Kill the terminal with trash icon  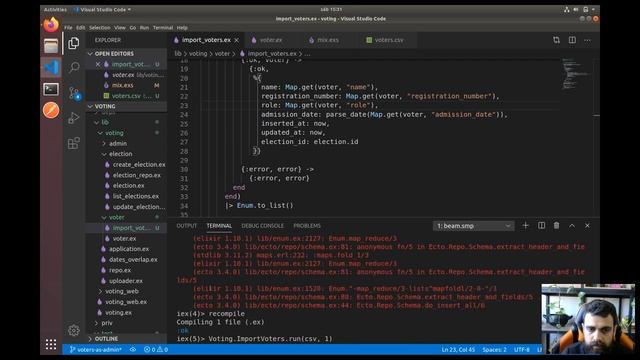[556, 225]
